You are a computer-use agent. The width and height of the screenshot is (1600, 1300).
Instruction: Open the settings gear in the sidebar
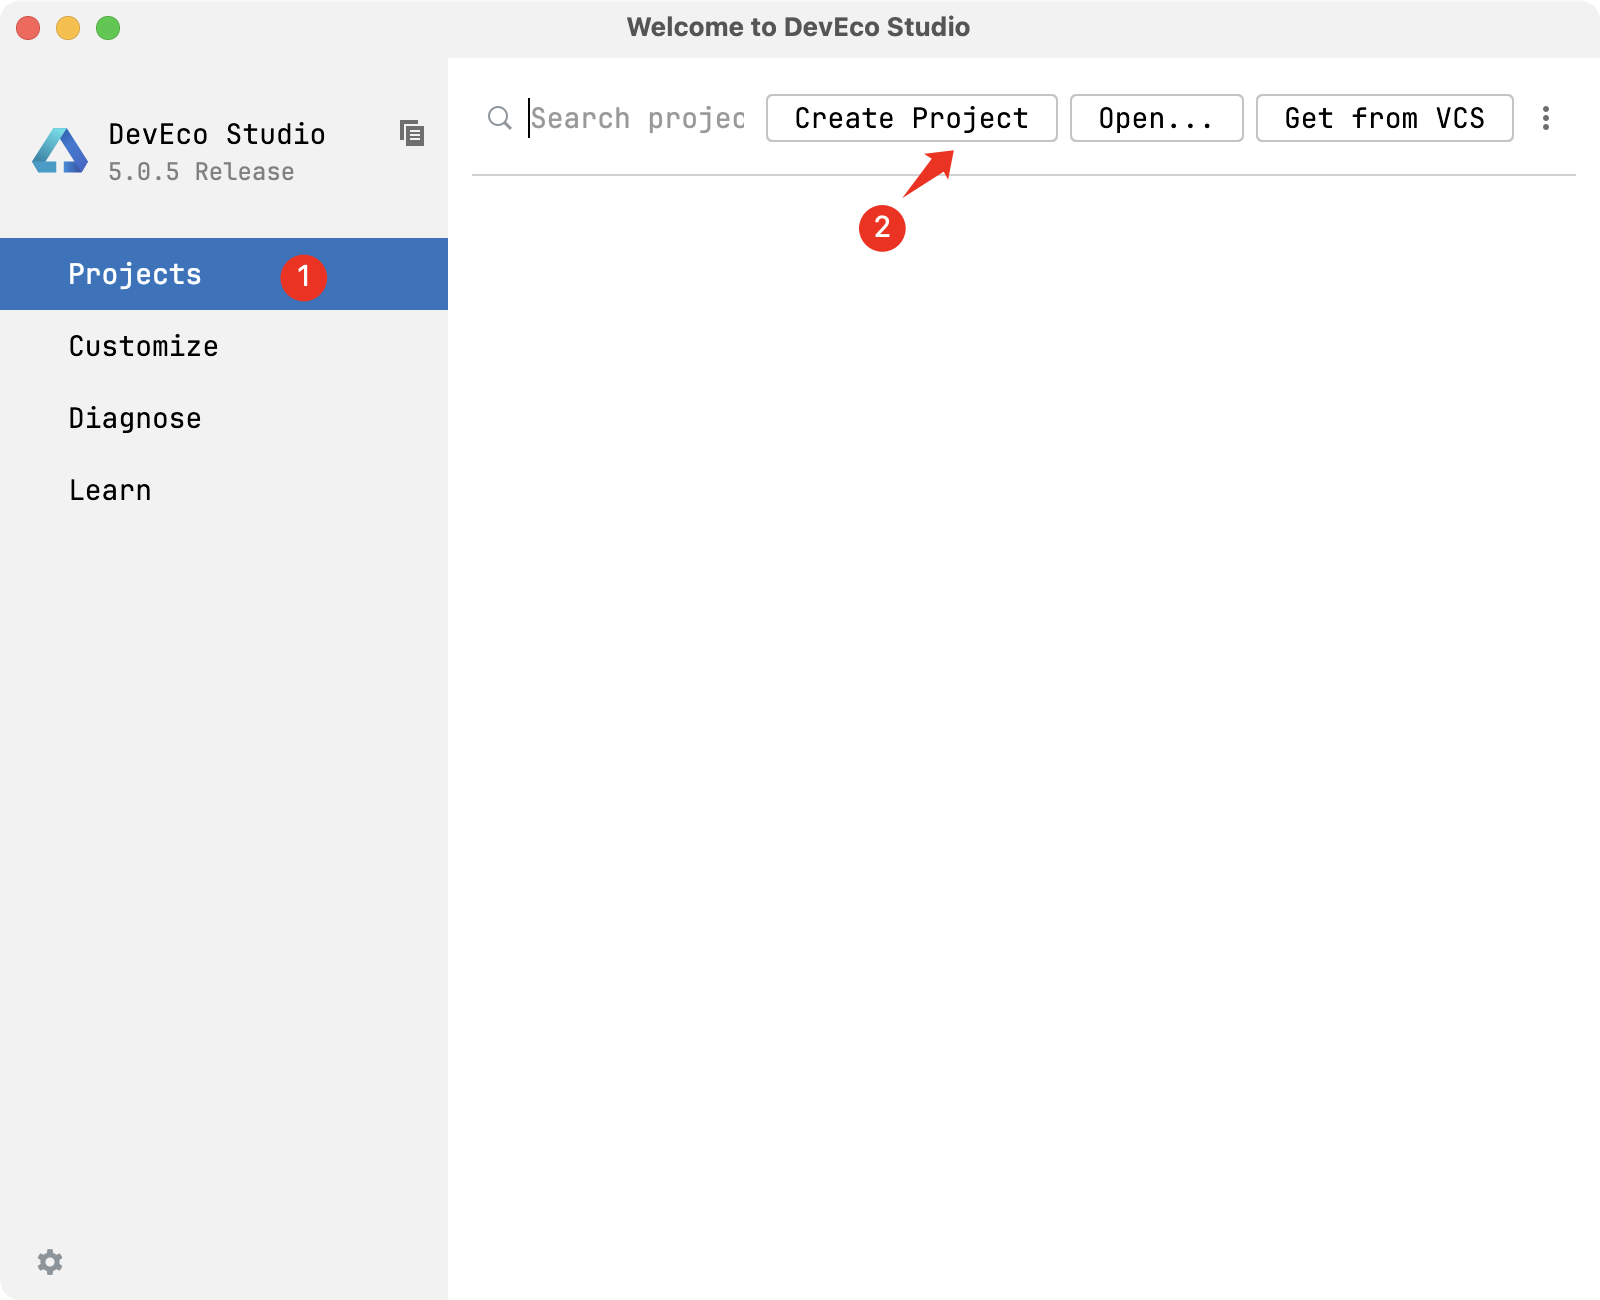pyautogui.click(x=50, y=1262)
